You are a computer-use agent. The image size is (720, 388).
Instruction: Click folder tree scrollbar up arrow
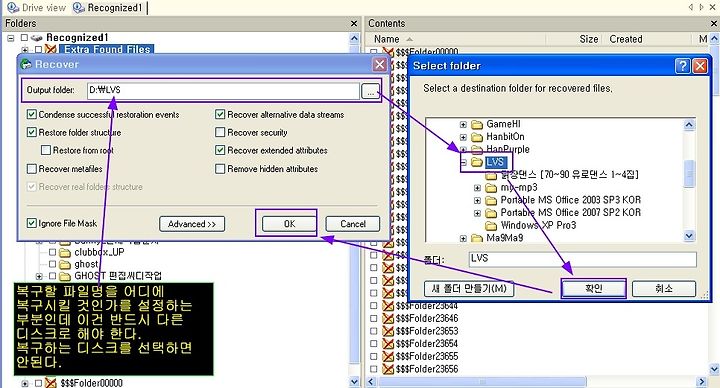point(689,124)
